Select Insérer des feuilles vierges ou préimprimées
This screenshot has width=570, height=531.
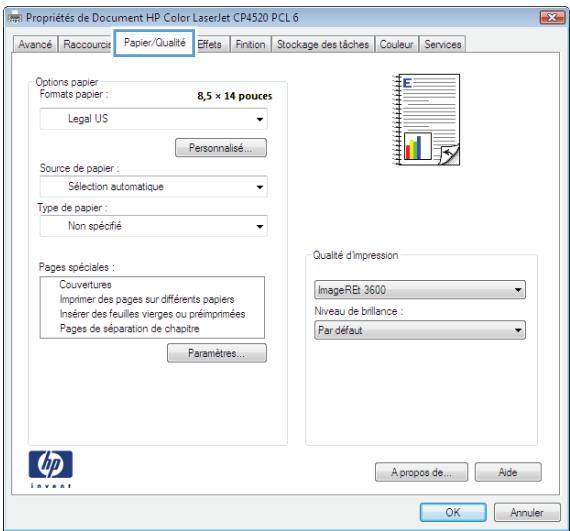(x=152, y=314)
